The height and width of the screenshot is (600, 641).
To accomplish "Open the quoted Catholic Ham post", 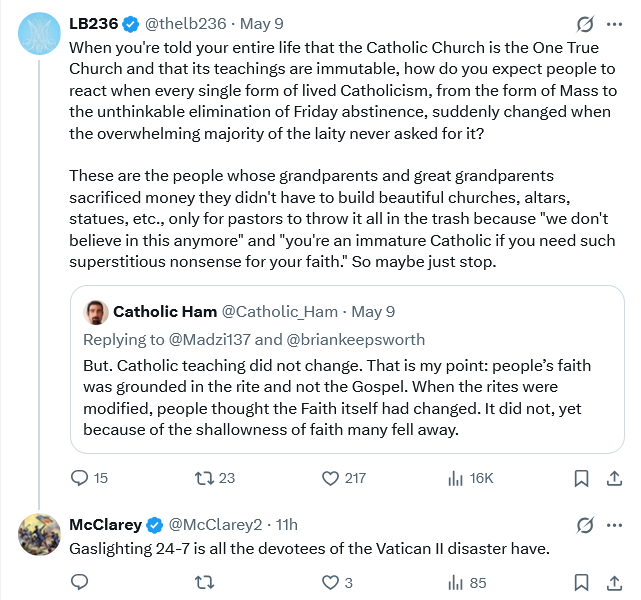I will pos(347,369).
